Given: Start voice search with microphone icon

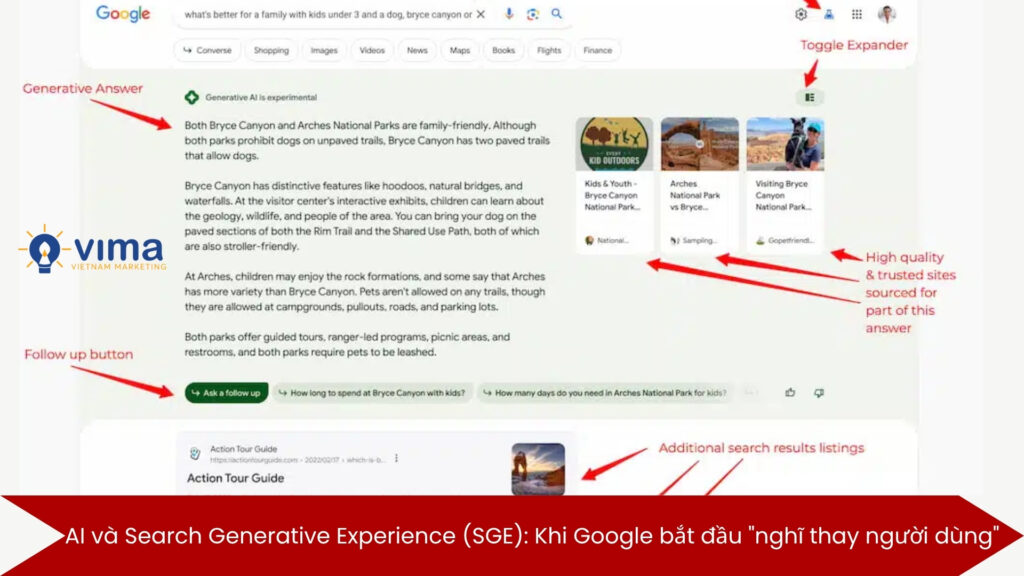Looking at the screenshot, I should [509, 14].
